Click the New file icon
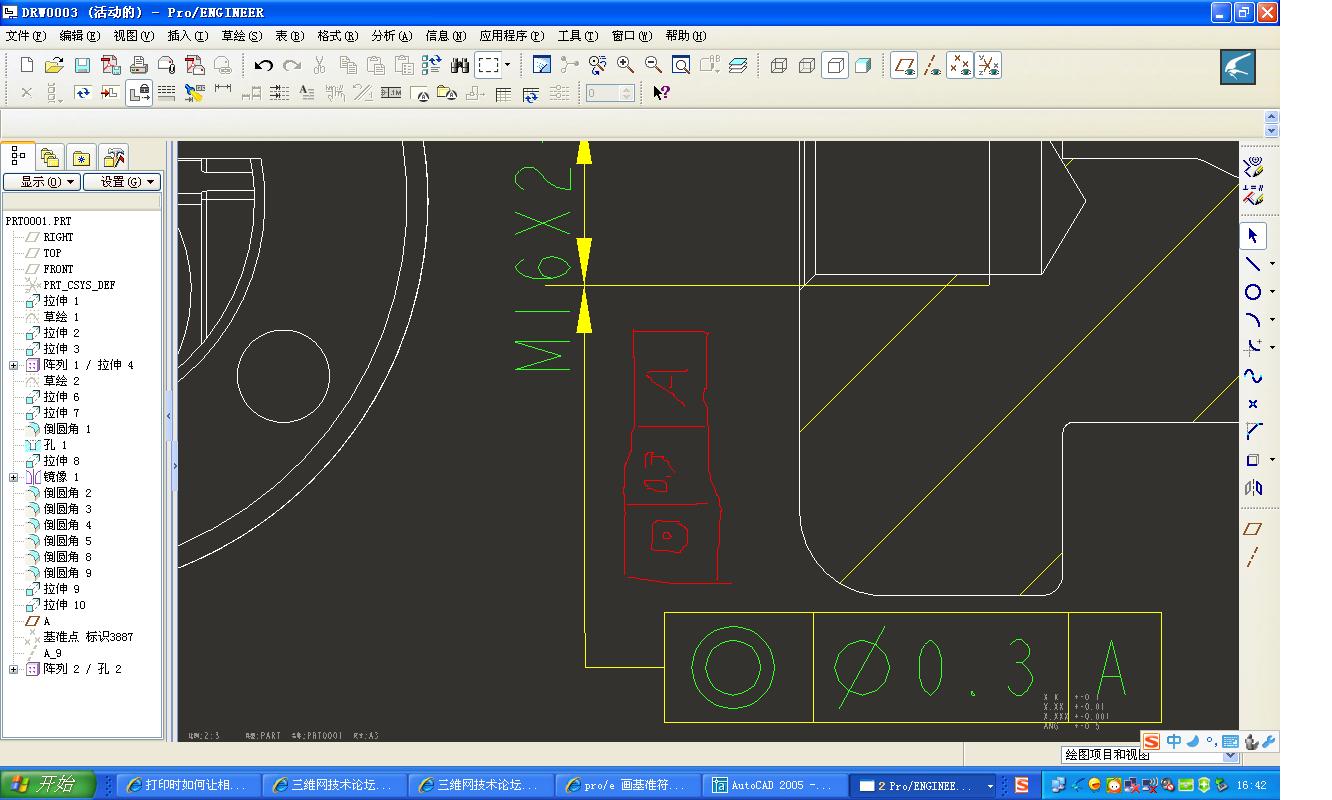 (27, 66)
